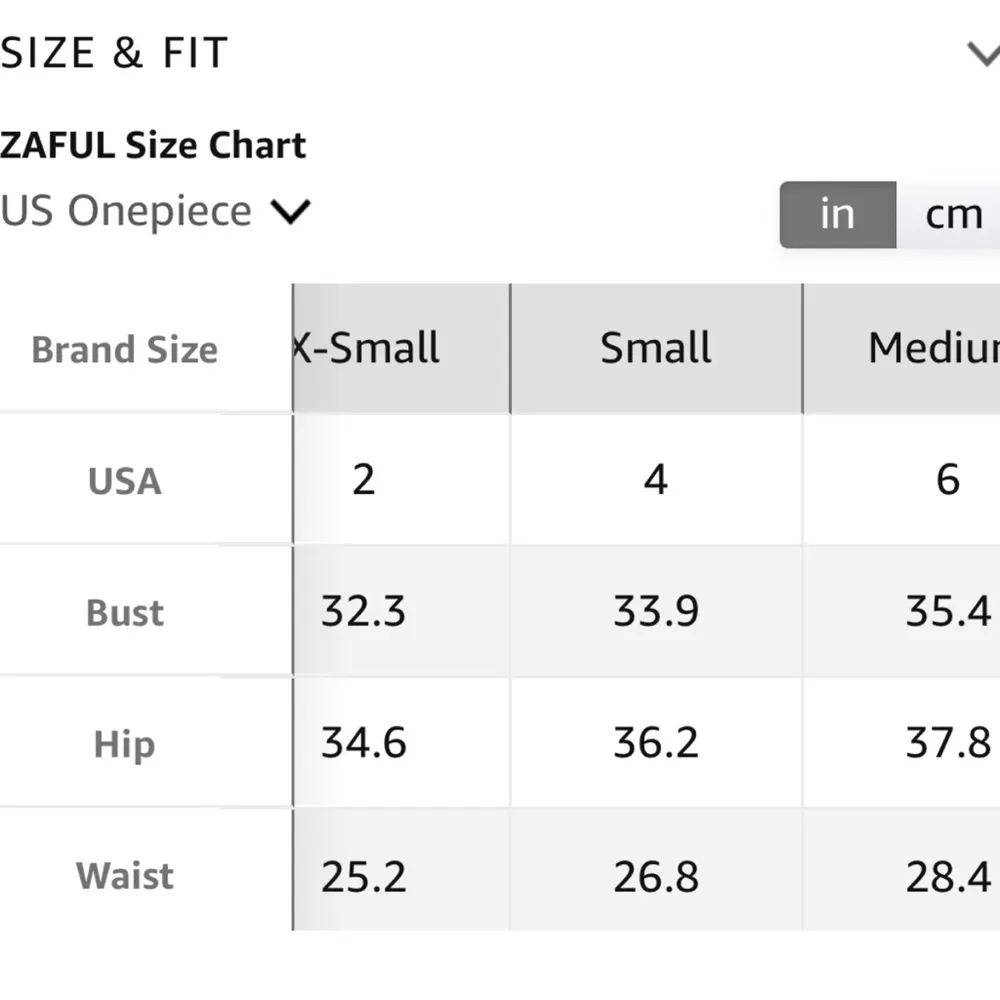Click the SIZE & FIT title text

(x=113, y=52)
